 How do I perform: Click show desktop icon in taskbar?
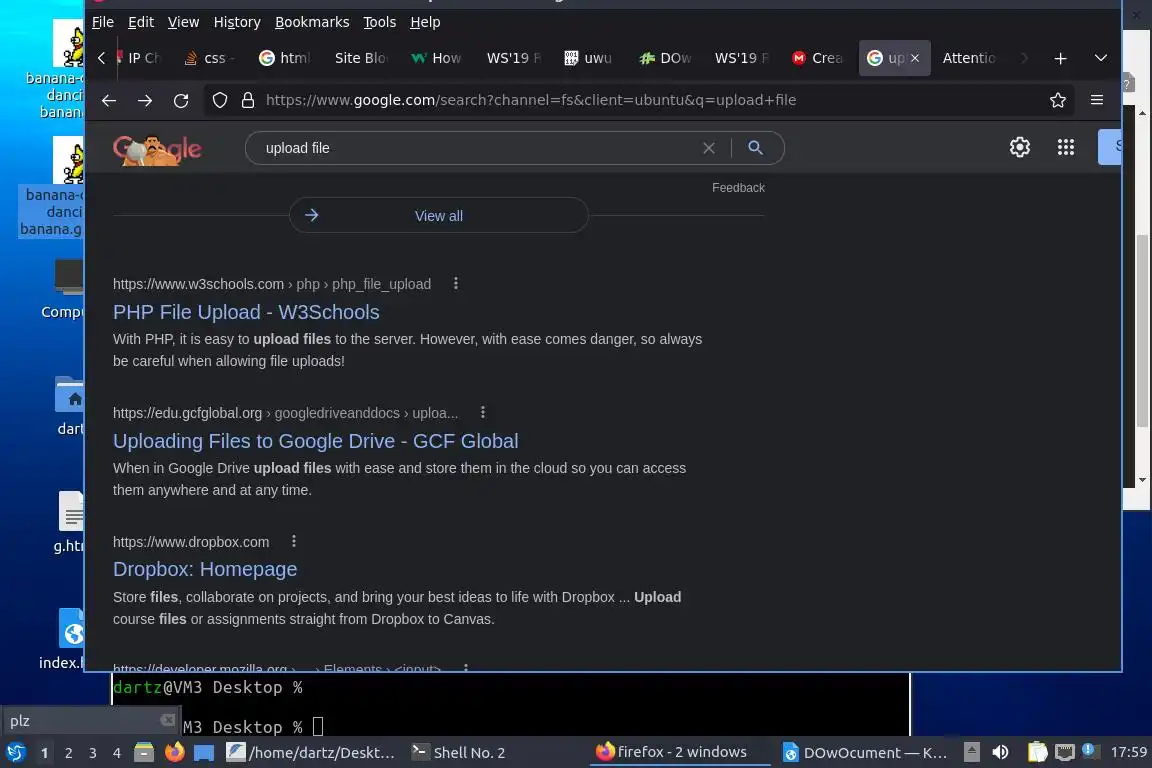204,753
